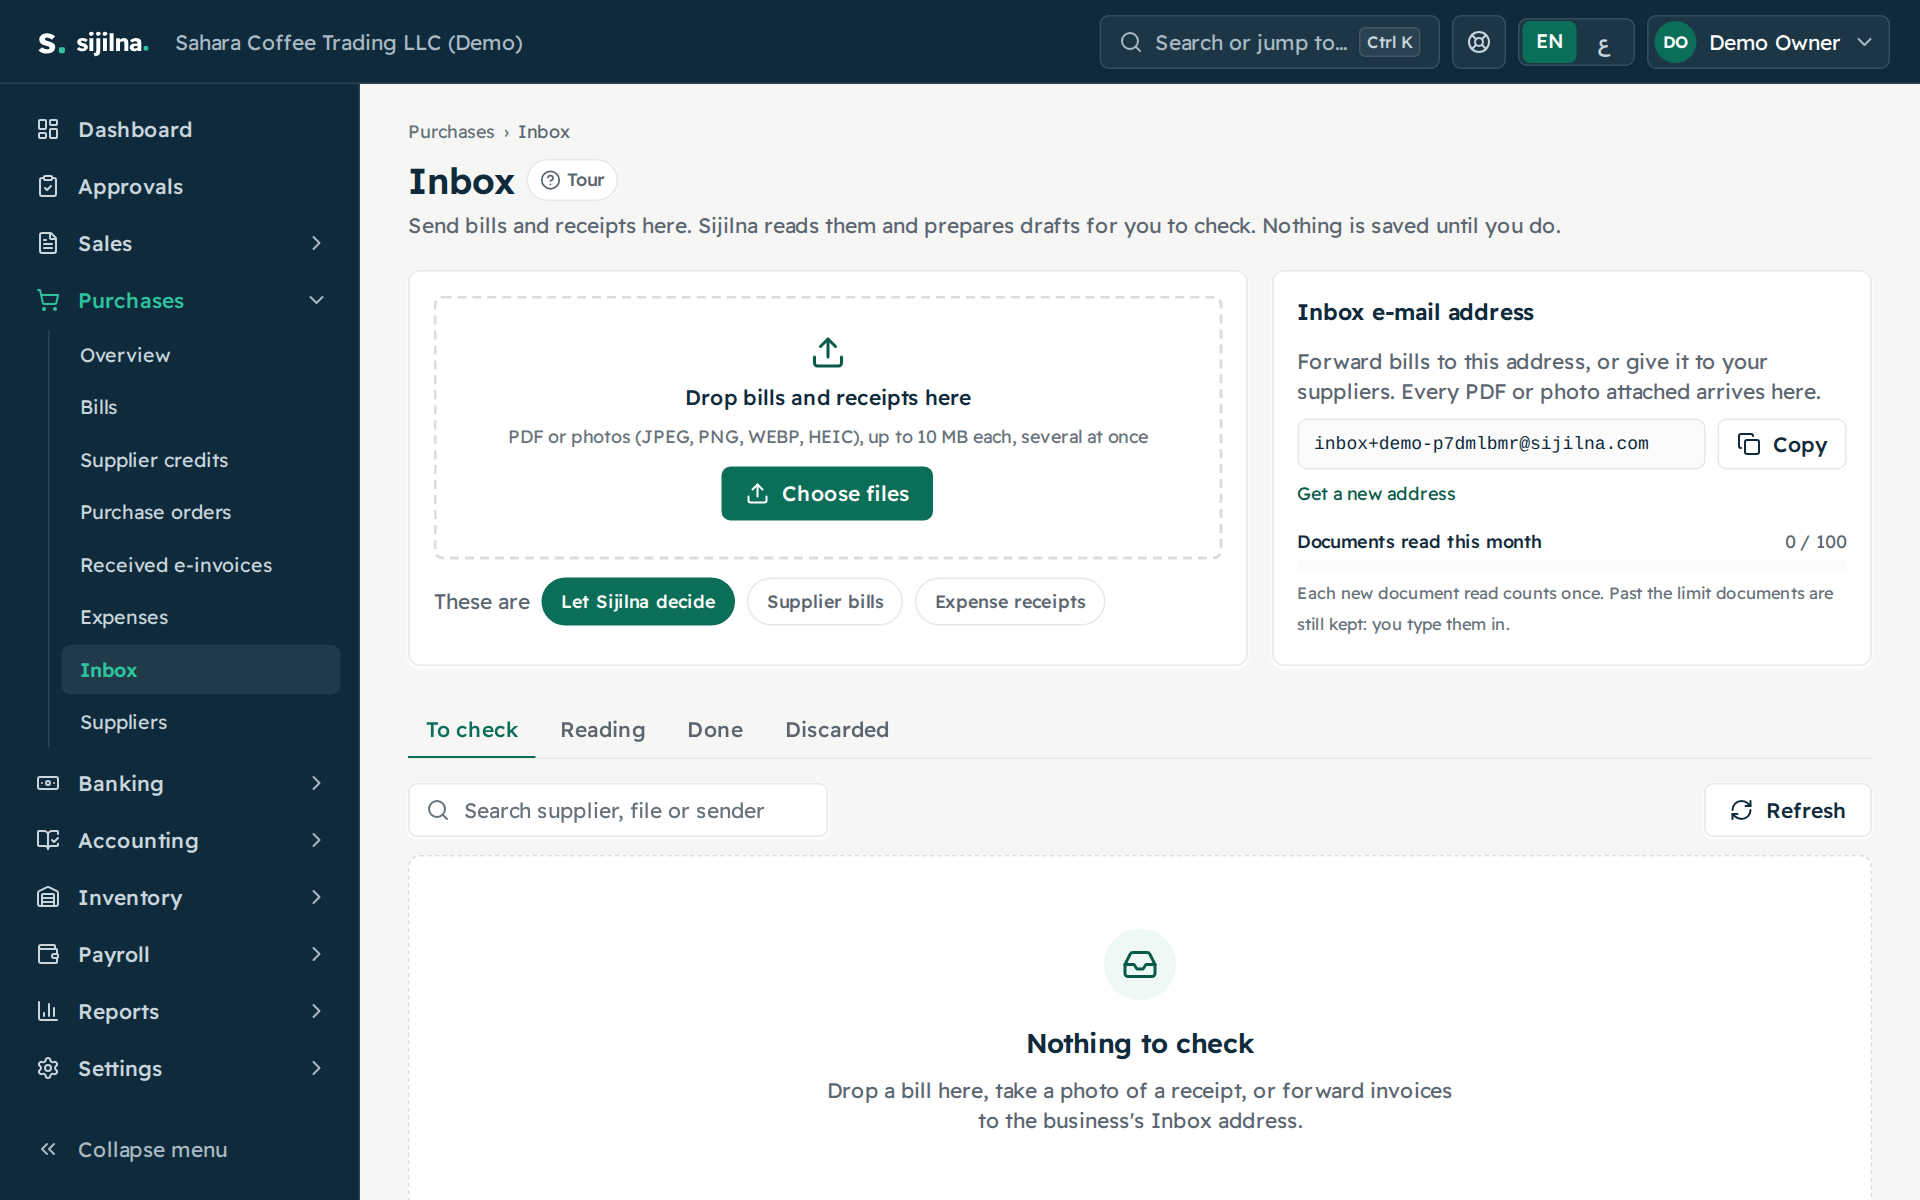1920x1200 pixels.
Task: Expand the Payroll submenu chevron
Action: click(316, 954)
